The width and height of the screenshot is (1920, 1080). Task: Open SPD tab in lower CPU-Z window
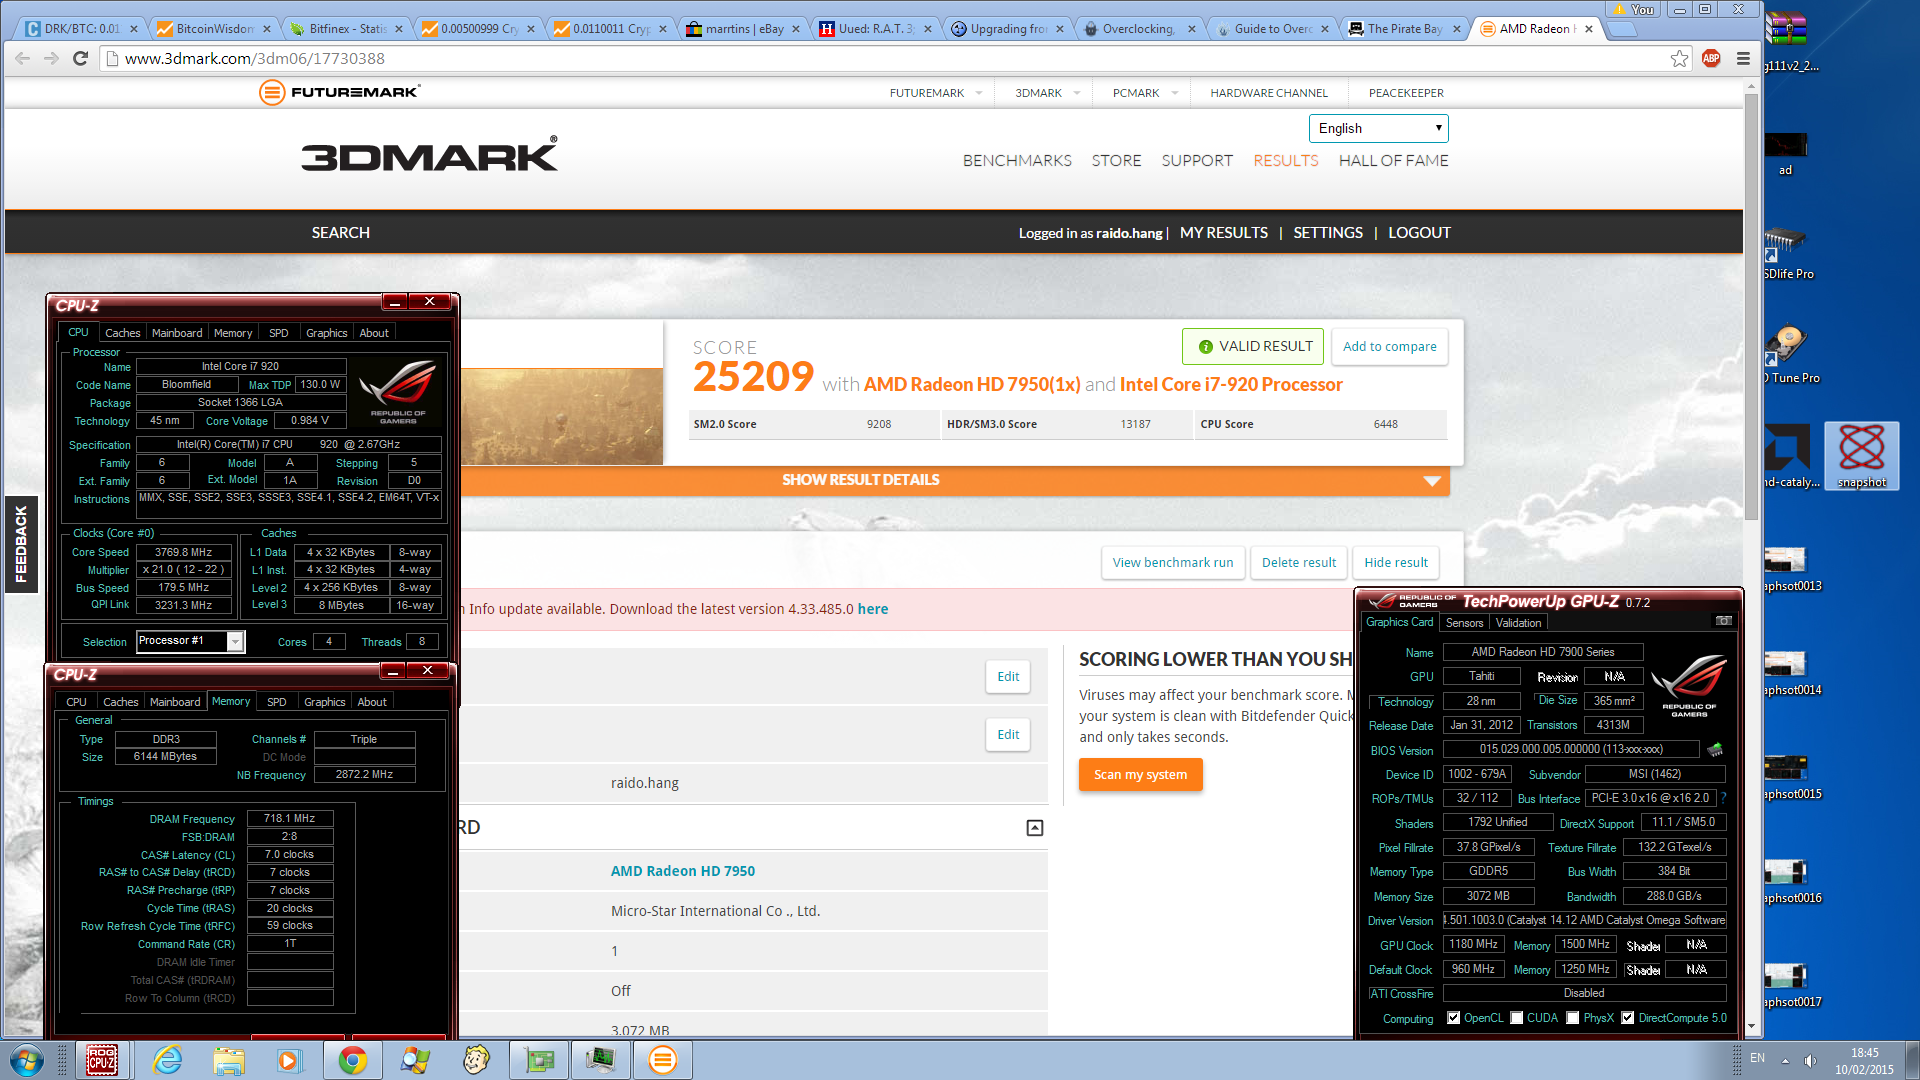(277, 702)
